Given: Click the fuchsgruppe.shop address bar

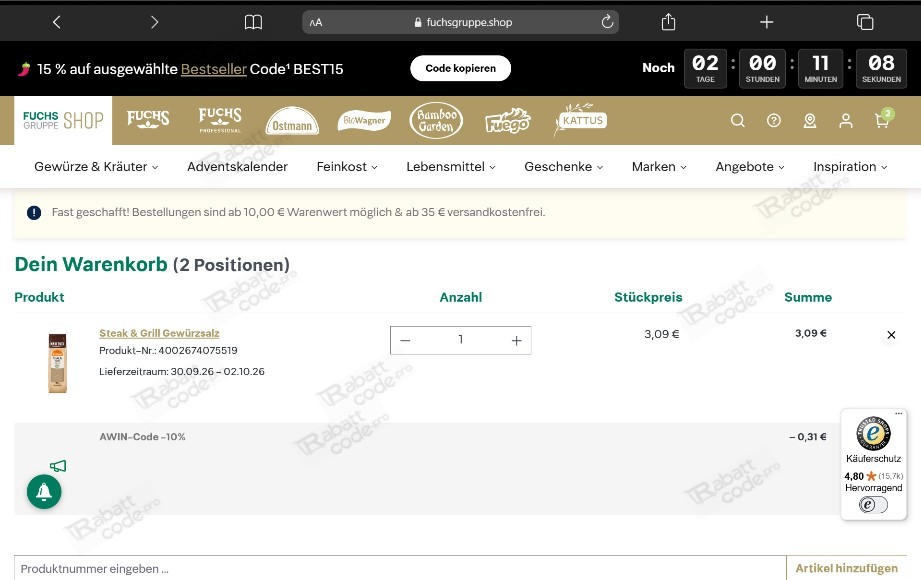Looking at the screenshot, I should click(x=460, y=22).
